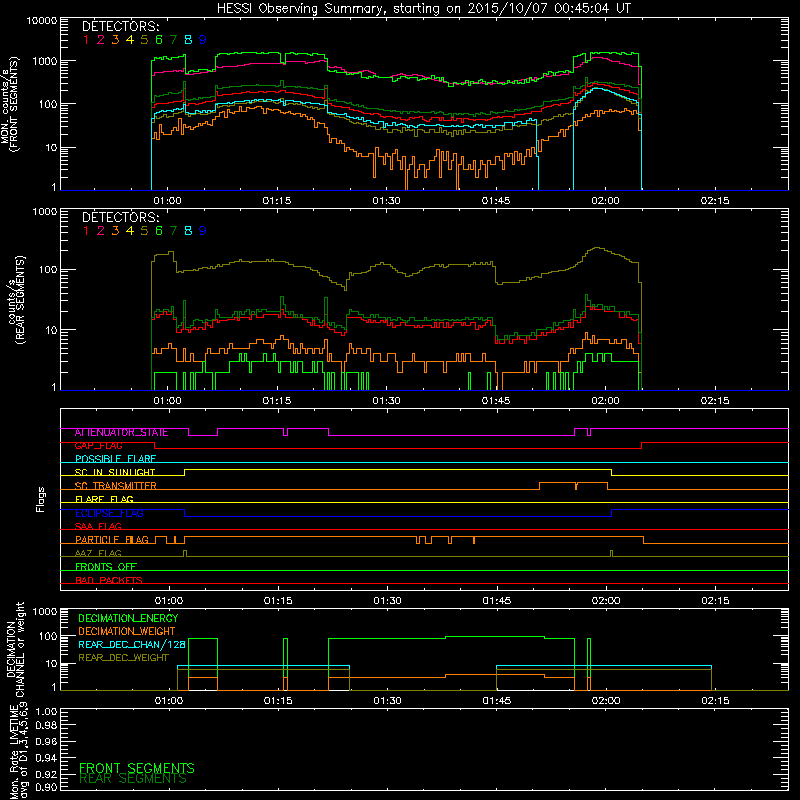Click the ECLIPSE_FLAG label
This screenshot has width=800, height=800.
[109, 513]
